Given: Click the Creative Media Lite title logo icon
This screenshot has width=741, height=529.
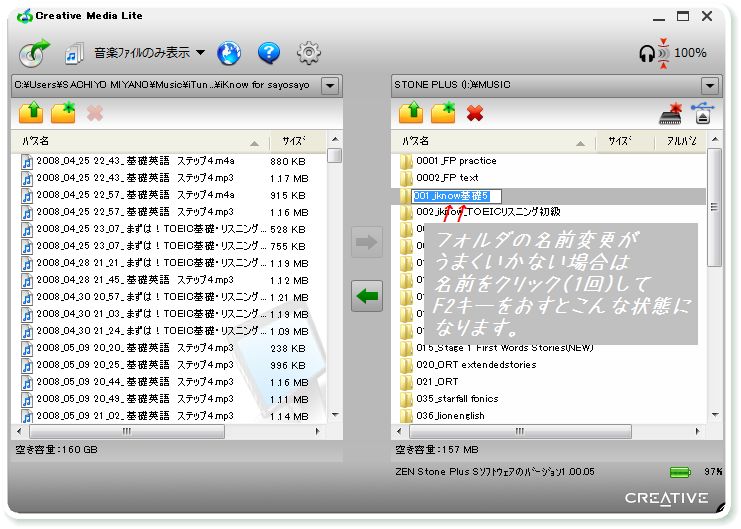Looking at the screenshot, I should pyautogui.click(x=25, y=16).
